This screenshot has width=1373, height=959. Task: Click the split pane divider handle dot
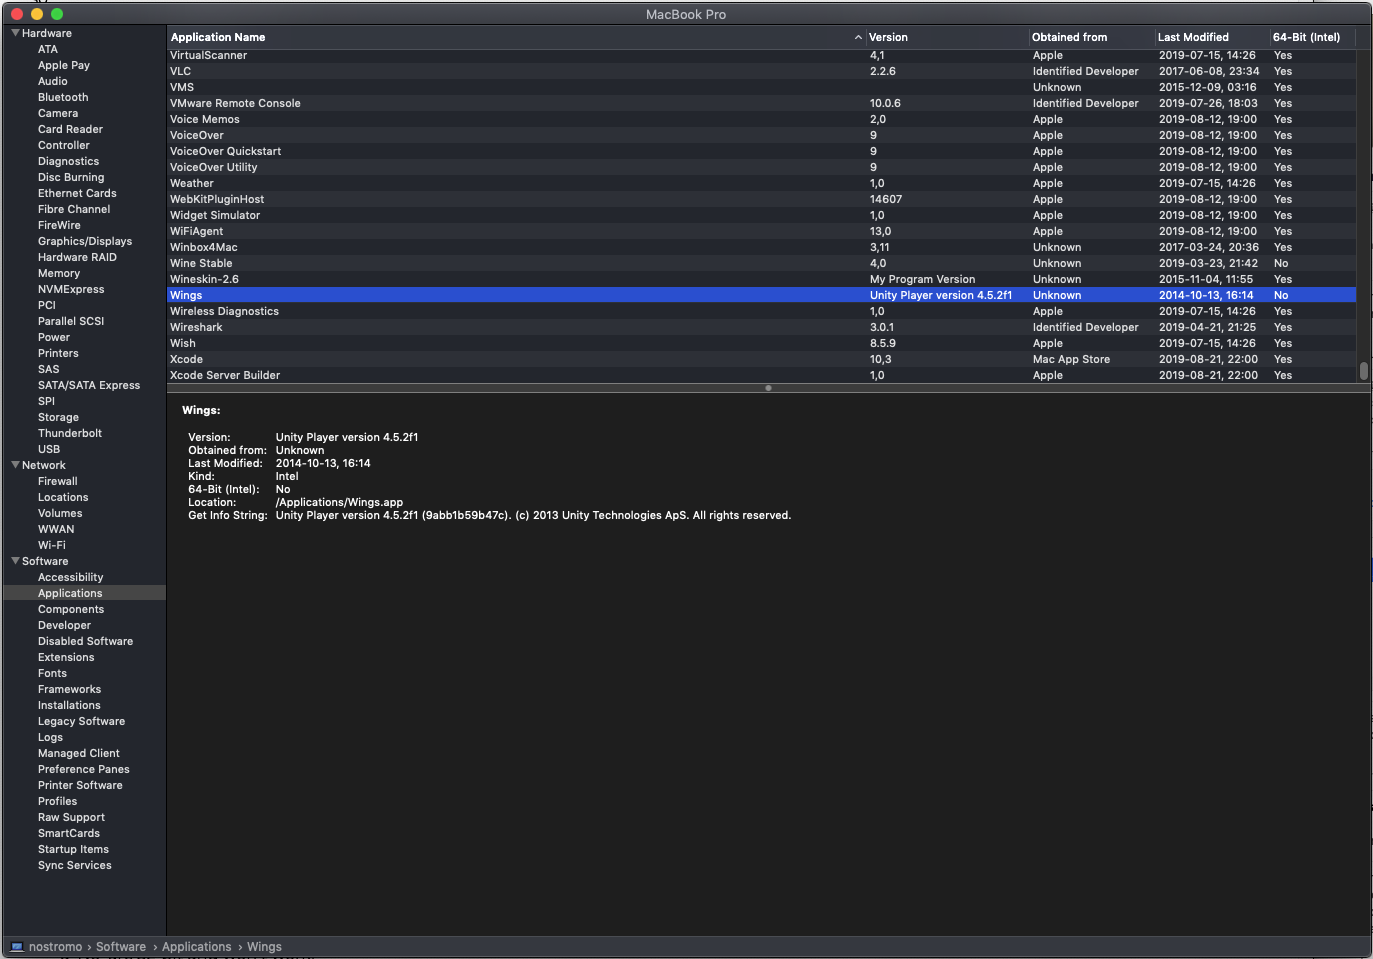tap(768, 388)
